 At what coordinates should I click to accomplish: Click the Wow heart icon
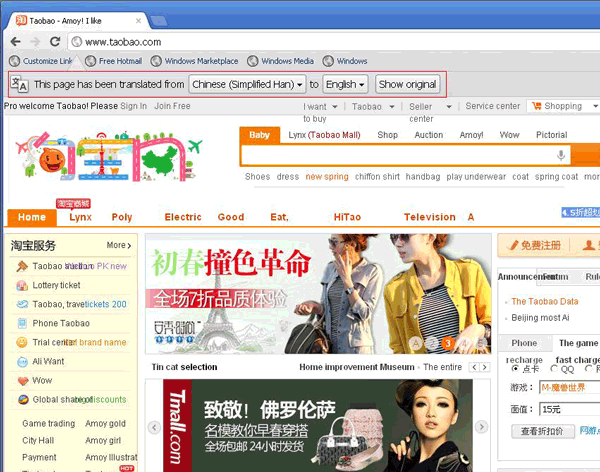pos(23,381)
